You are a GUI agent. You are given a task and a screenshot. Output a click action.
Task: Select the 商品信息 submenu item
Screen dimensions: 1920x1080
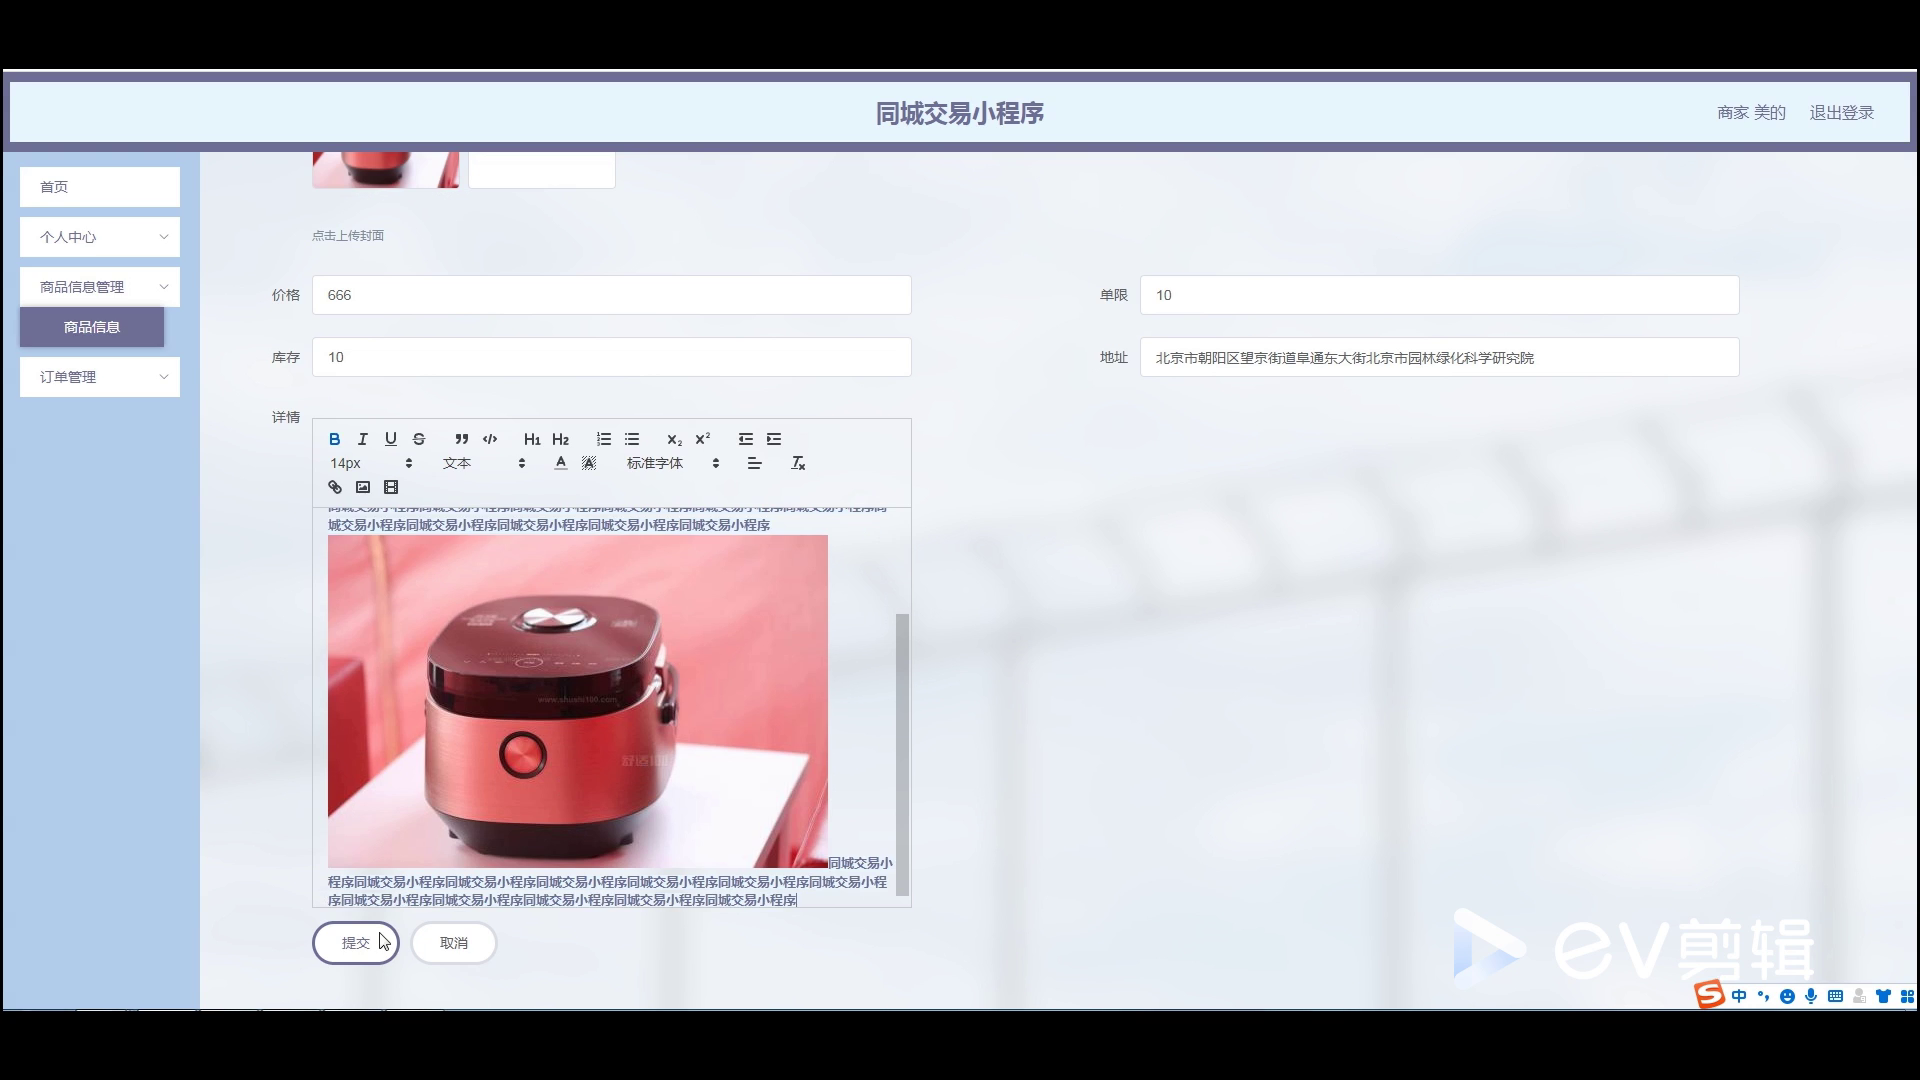click(92, 327)
